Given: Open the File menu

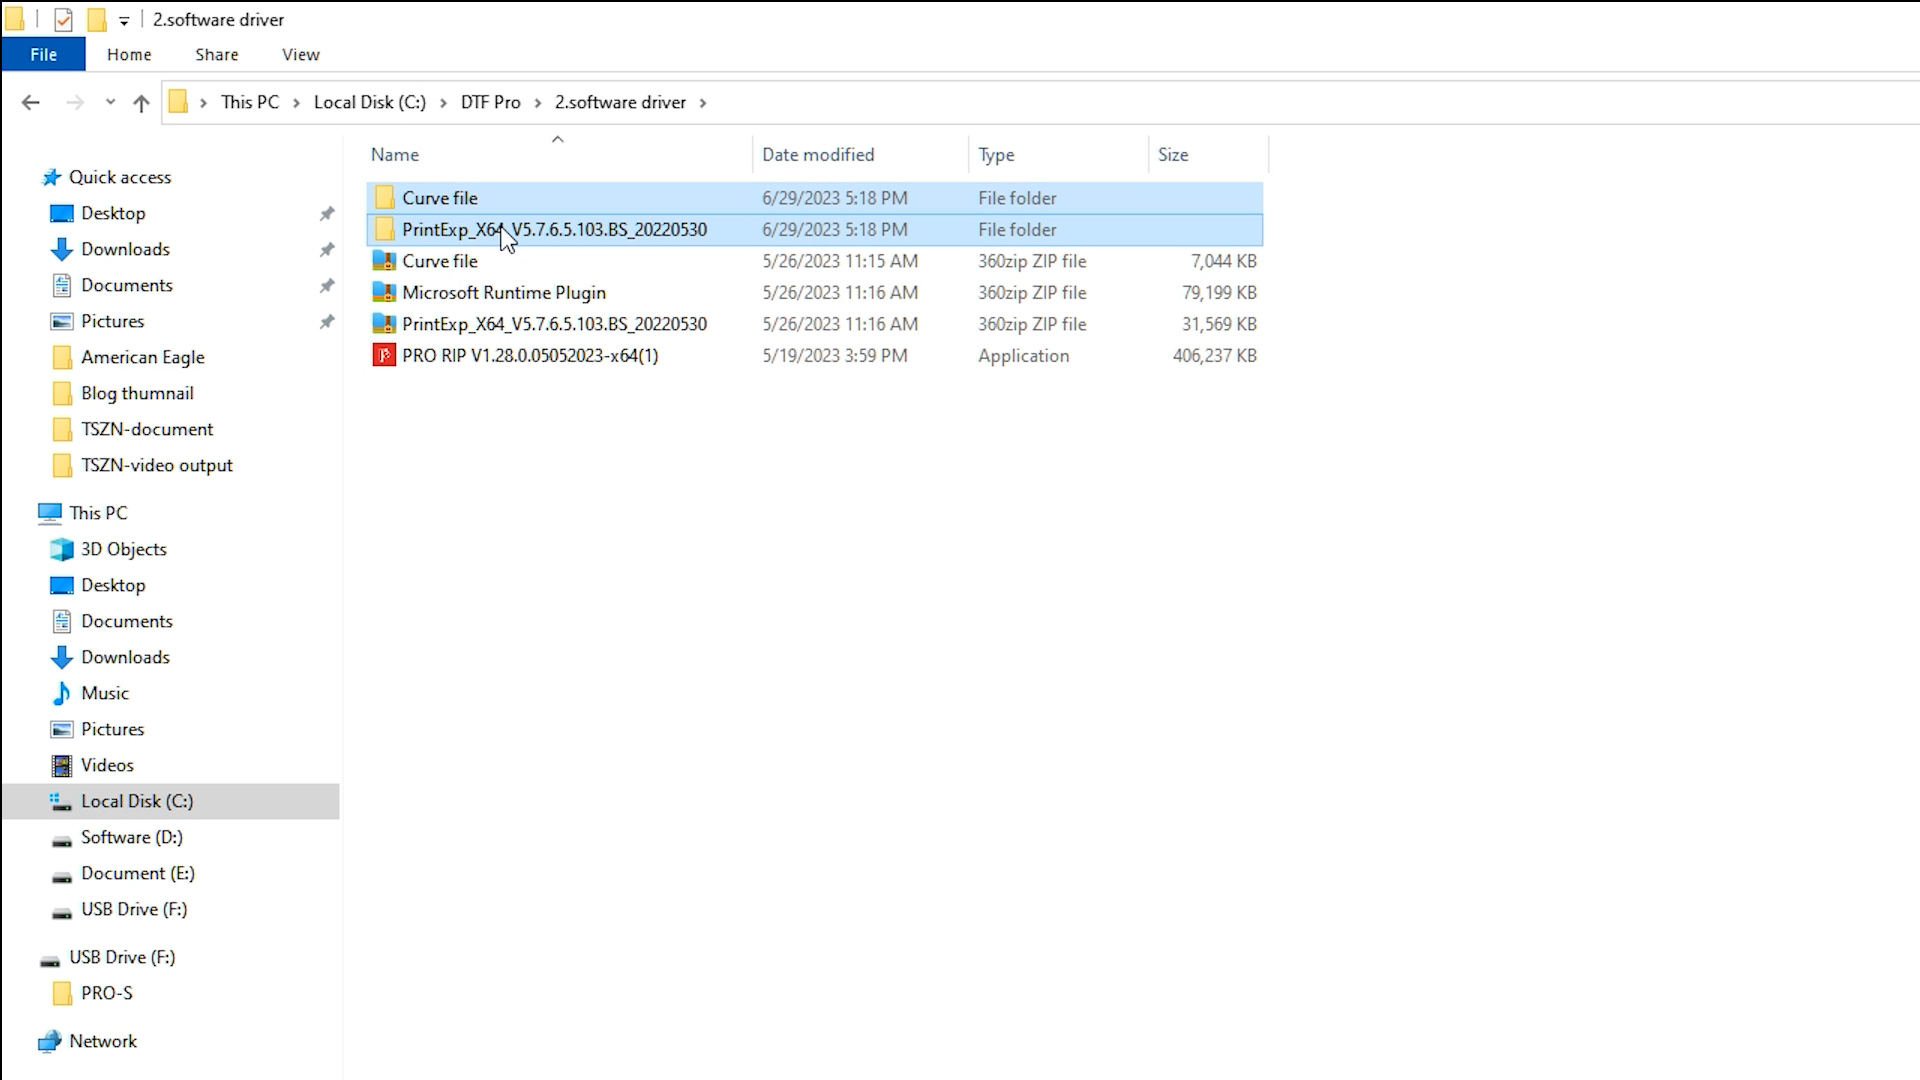Looking at the screenshot, I should (43, 54).
